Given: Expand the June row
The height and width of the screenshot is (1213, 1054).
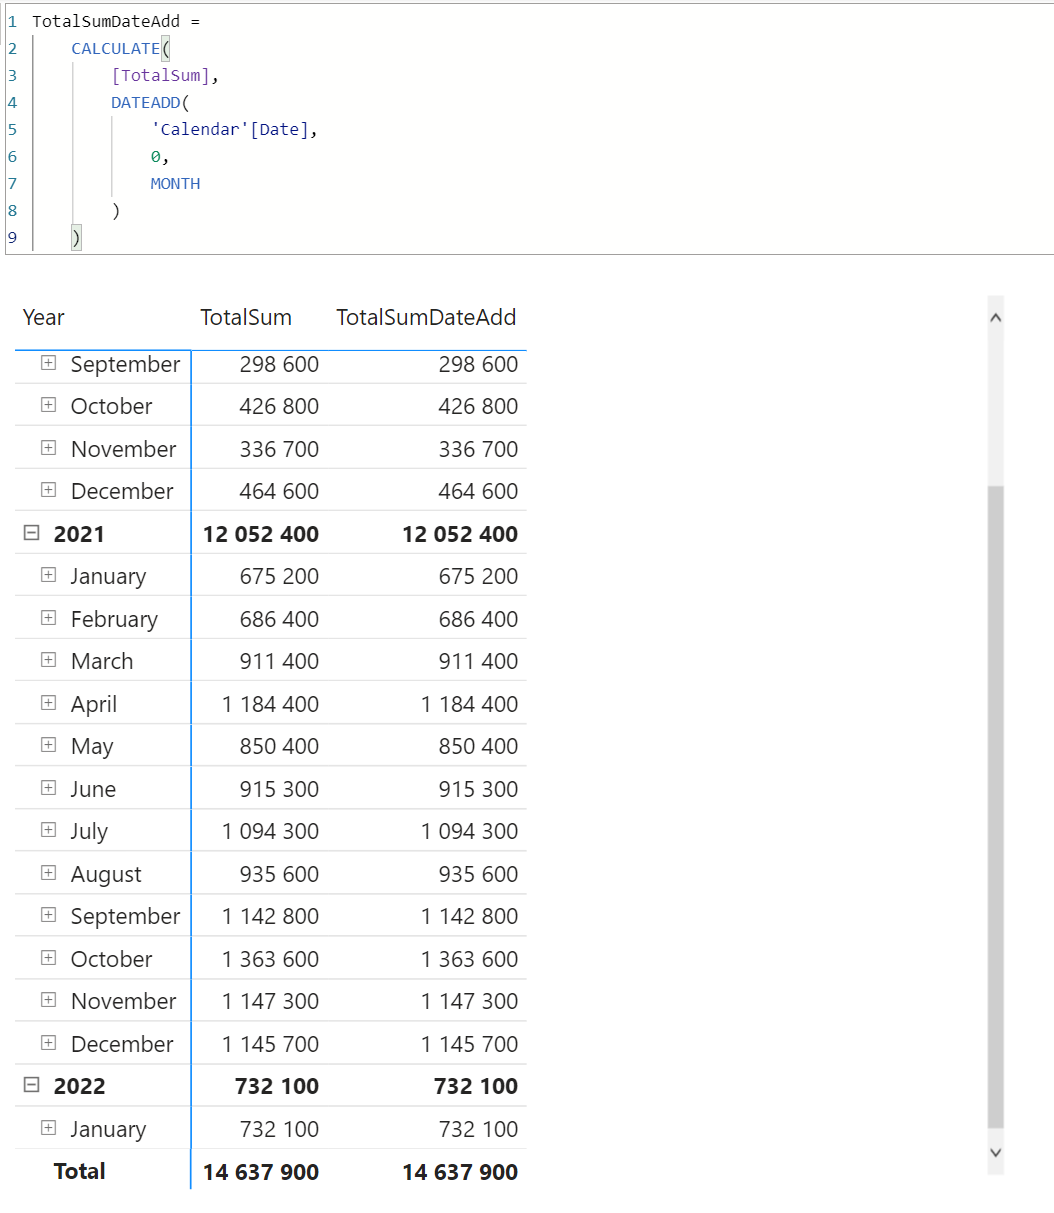Looking at the screenshot, I should (x=48, y=788).
